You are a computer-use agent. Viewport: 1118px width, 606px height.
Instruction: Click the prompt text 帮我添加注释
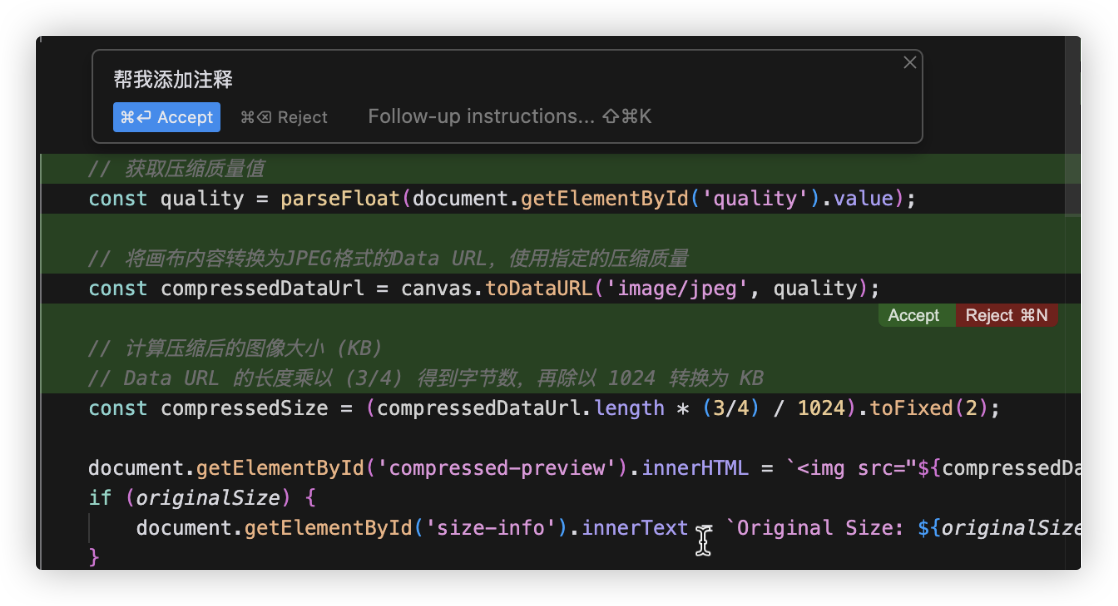[173, 80]
